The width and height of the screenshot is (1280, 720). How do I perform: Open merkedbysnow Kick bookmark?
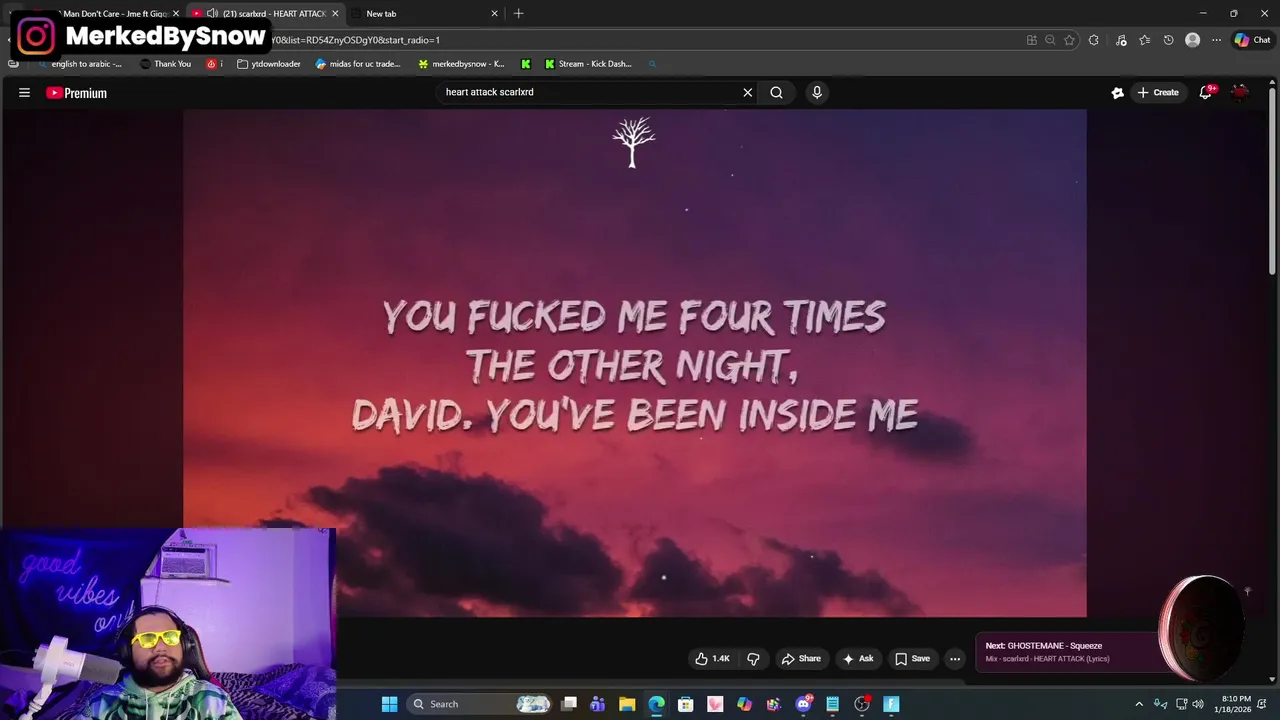(x=461, y=64)
